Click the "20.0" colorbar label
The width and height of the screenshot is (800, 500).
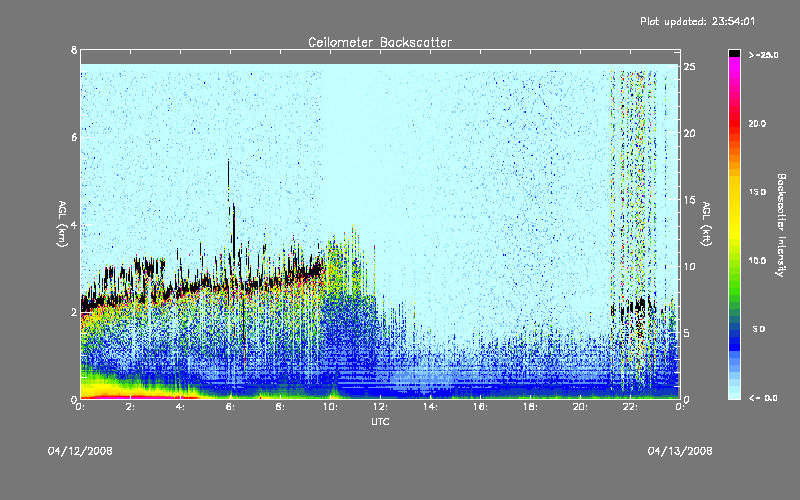coord(757,123)
